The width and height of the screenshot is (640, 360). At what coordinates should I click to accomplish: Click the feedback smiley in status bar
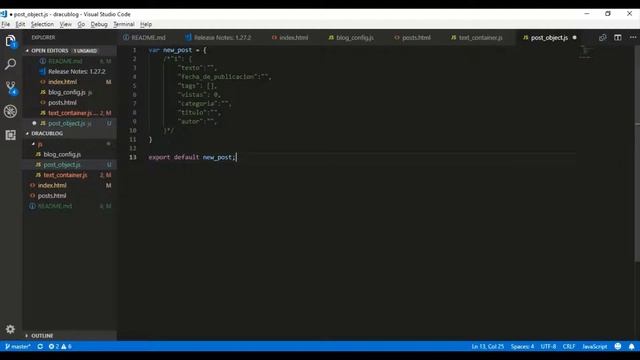tap(618, 347)
